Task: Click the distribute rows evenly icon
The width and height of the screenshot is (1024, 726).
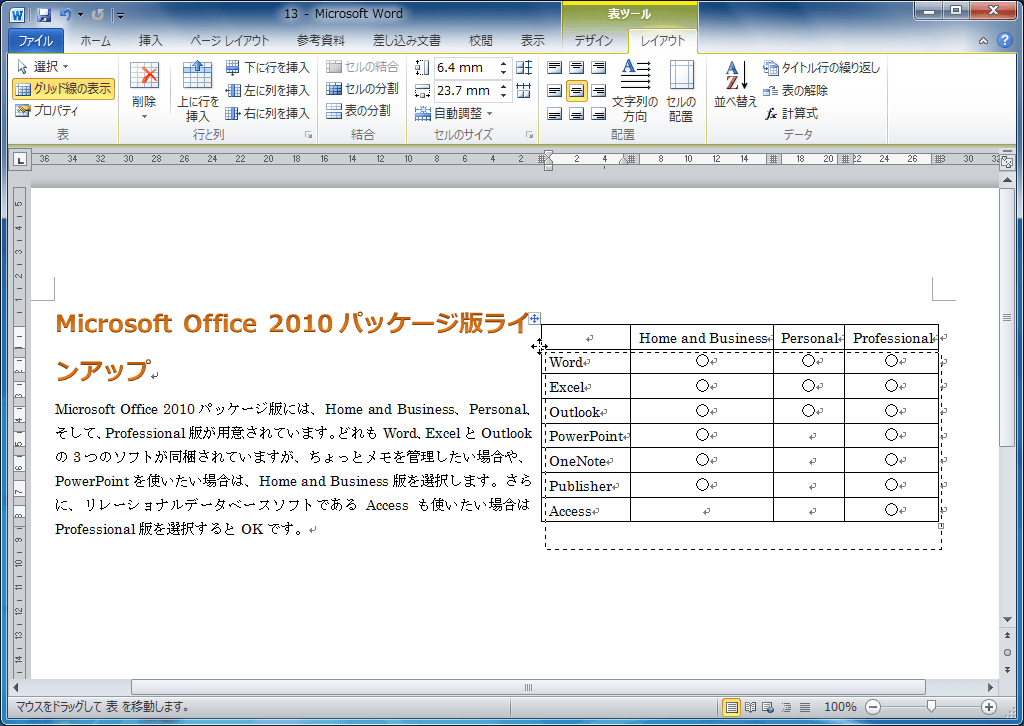Action: (524, 67)
